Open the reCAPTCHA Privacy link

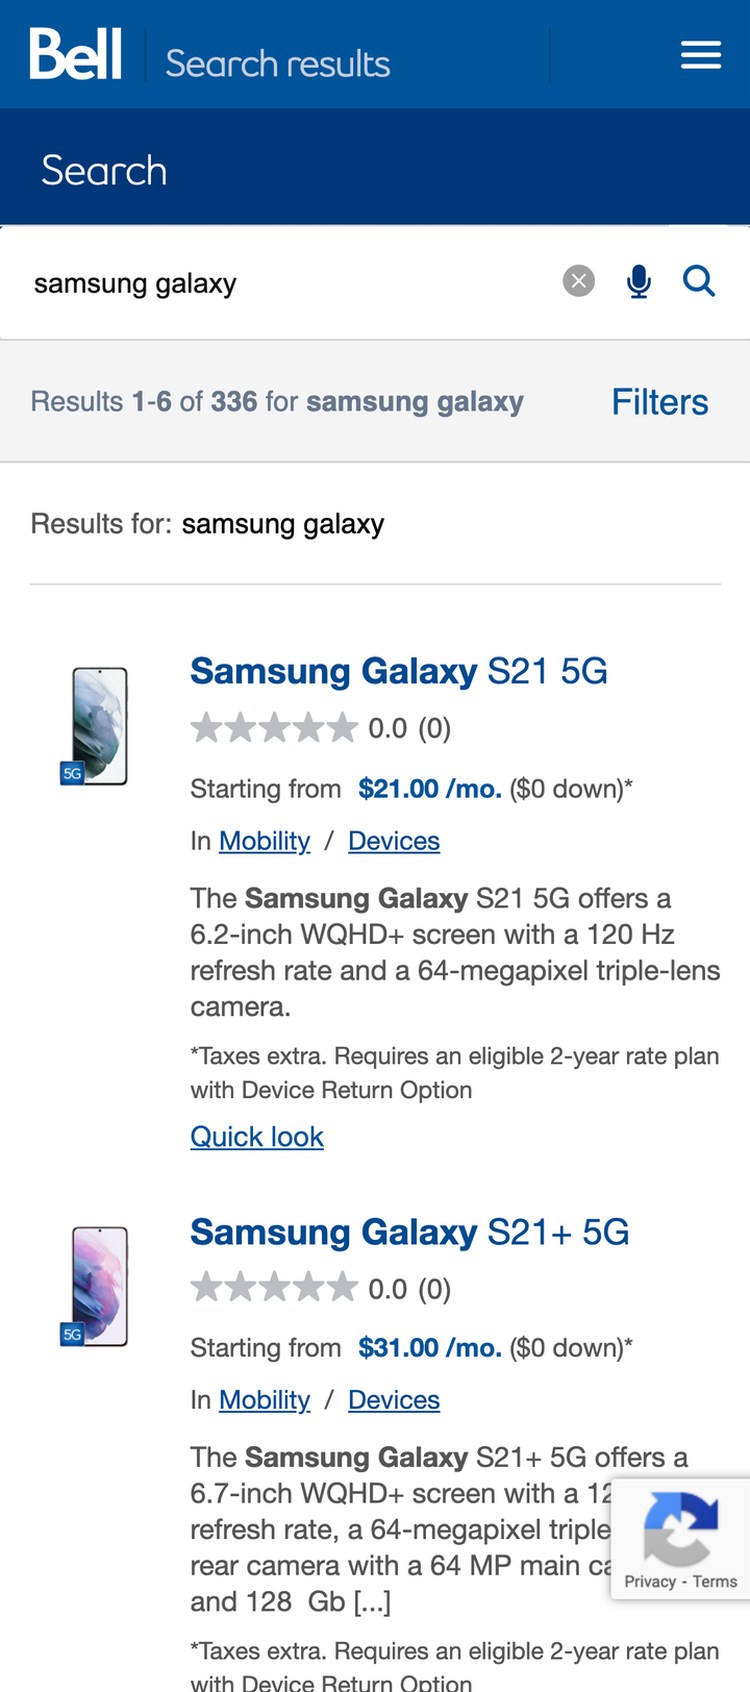pyautogui.click(x=650, y=1581)
